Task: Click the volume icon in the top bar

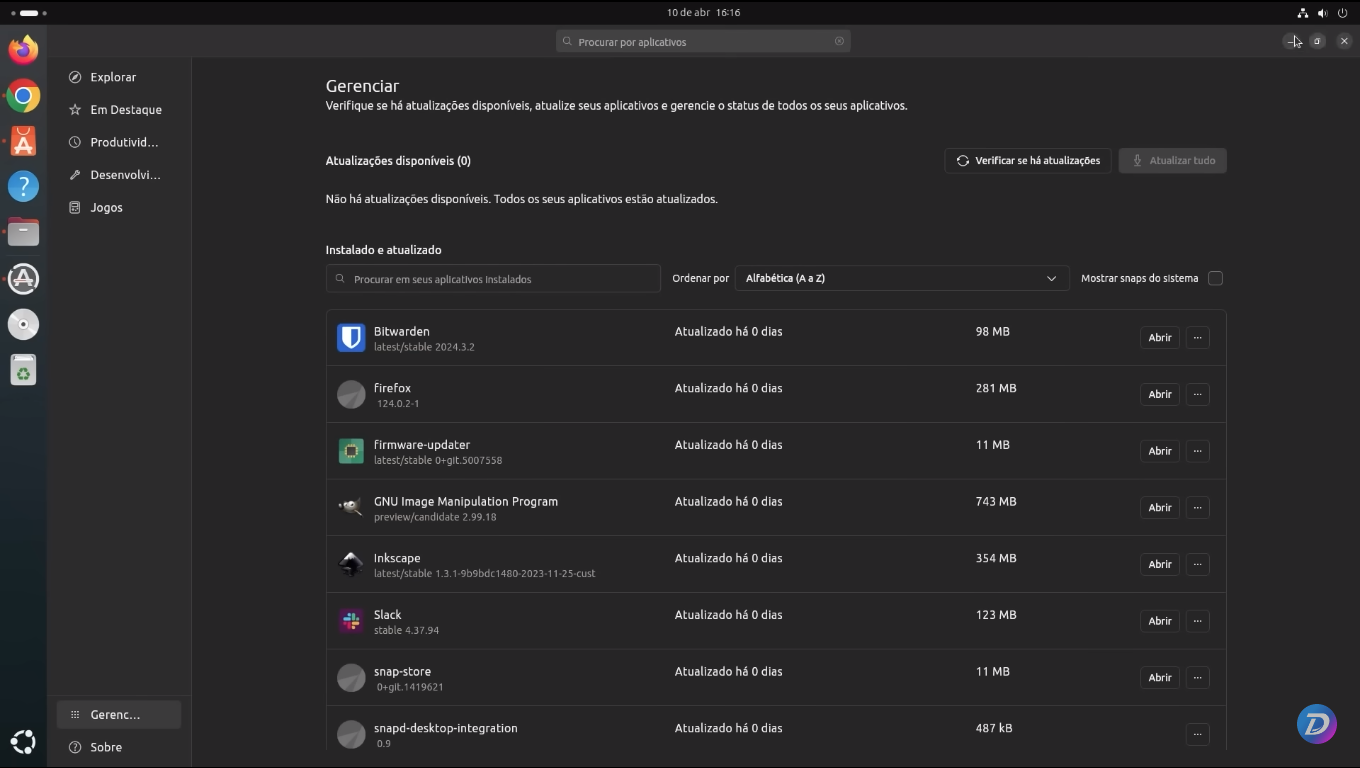Action: coord(1322,13)
